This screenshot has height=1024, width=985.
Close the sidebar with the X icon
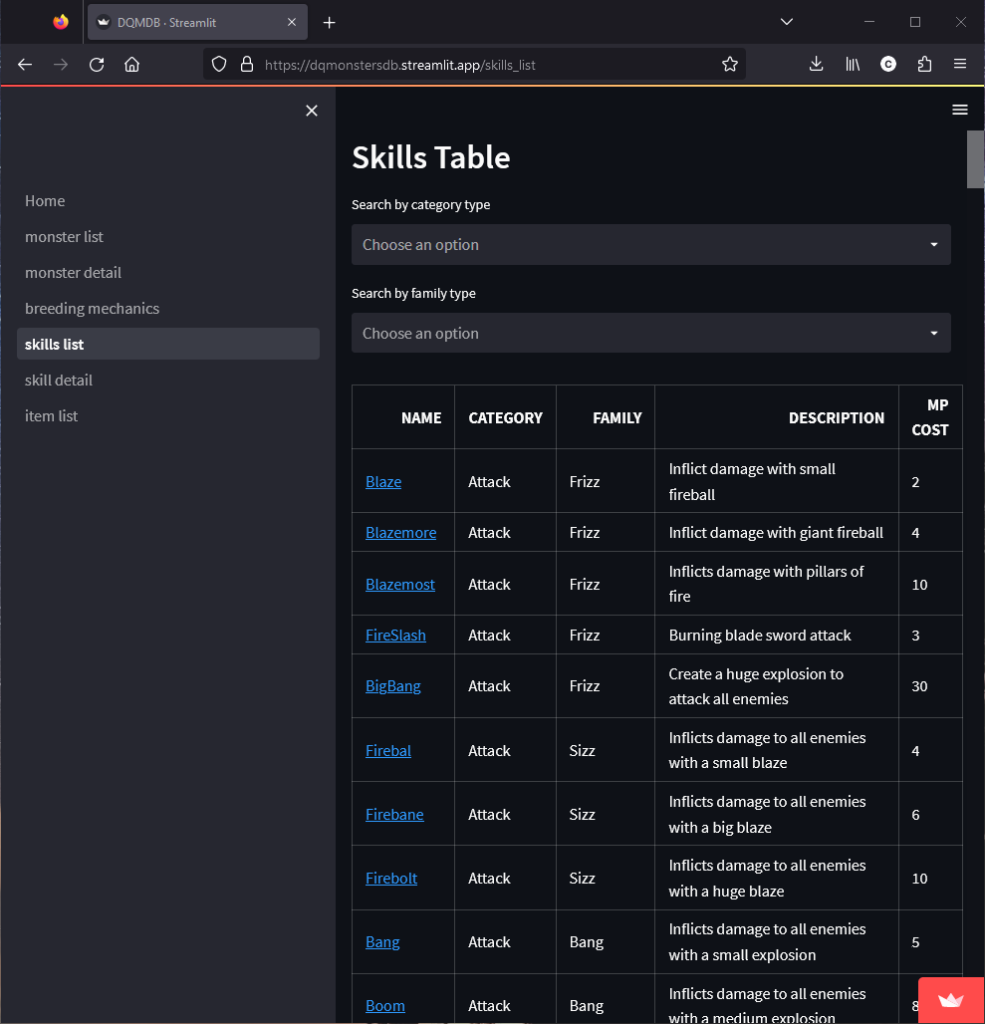click(311, 111)
